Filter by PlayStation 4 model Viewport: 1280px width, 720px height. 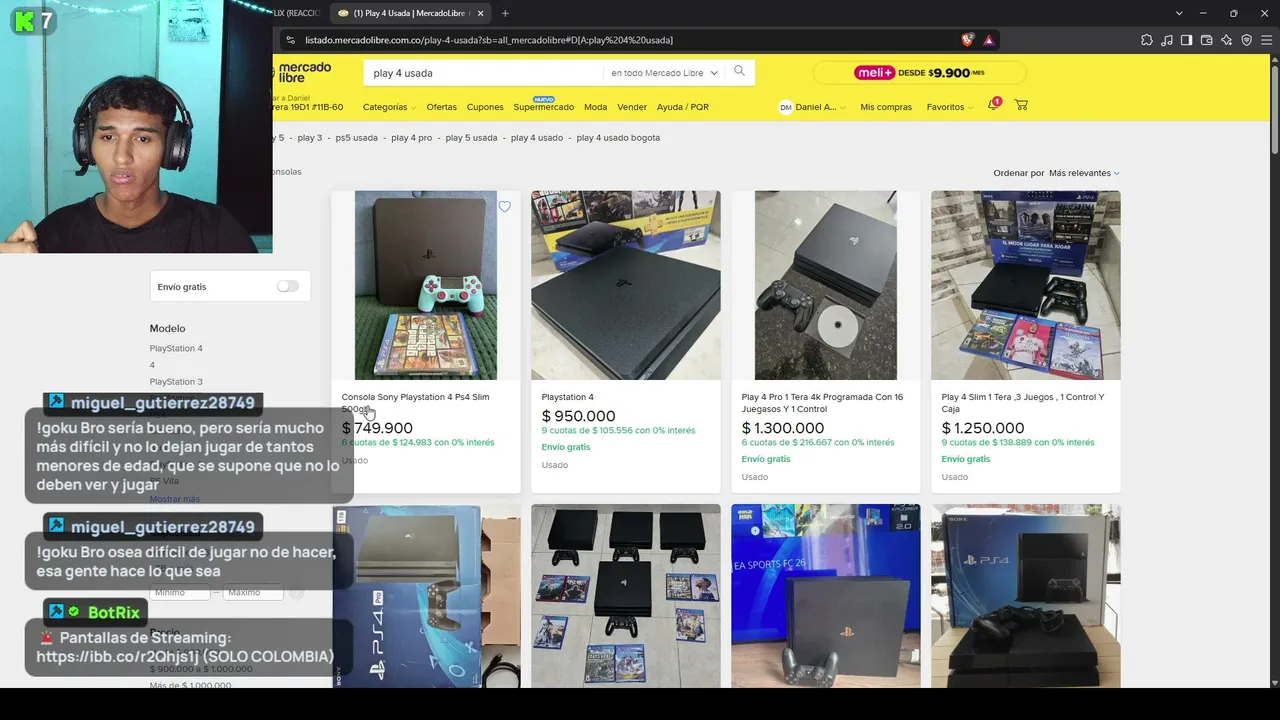coord(176,348)
